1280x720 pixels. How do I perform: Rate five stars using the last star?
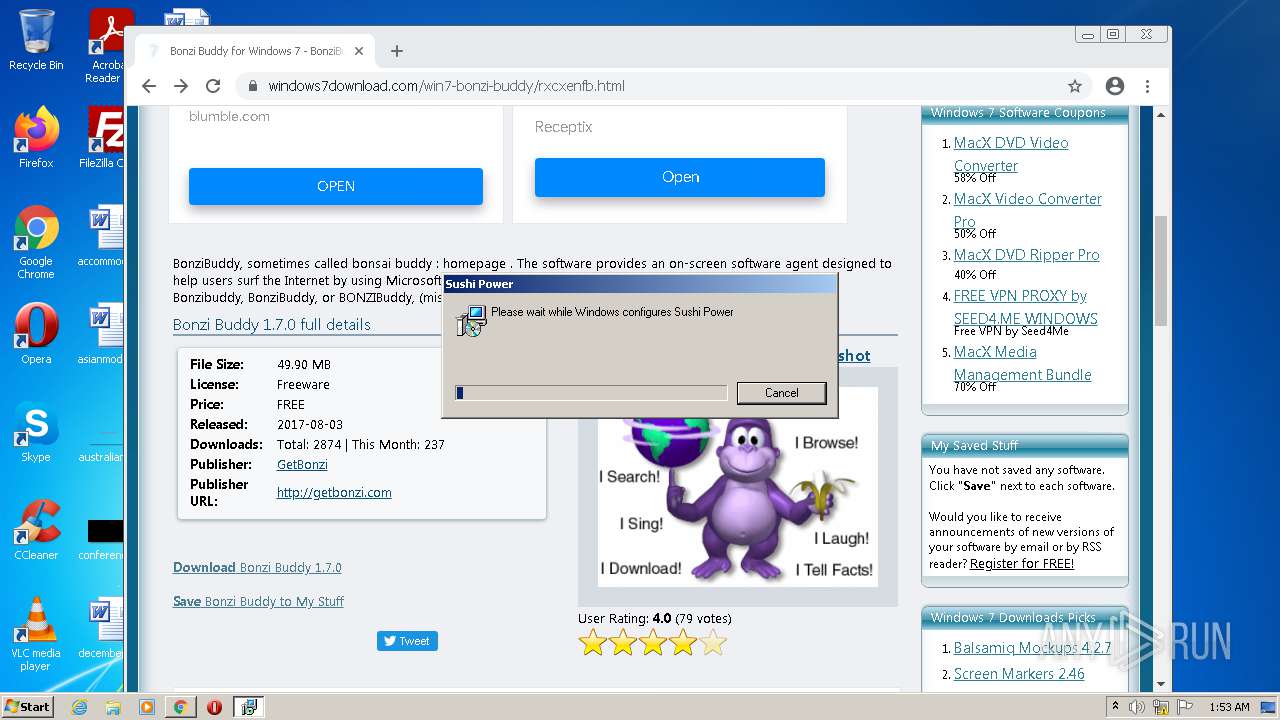point(713,643)
